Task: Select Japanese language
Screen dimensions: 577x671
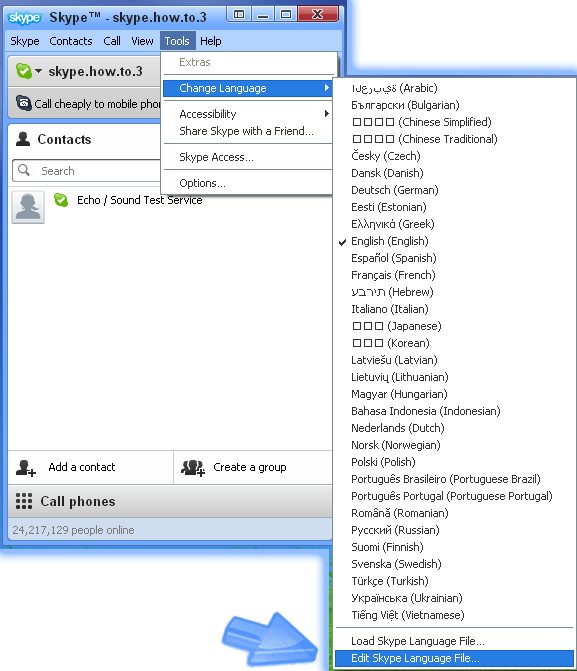Action: point(397,326)
